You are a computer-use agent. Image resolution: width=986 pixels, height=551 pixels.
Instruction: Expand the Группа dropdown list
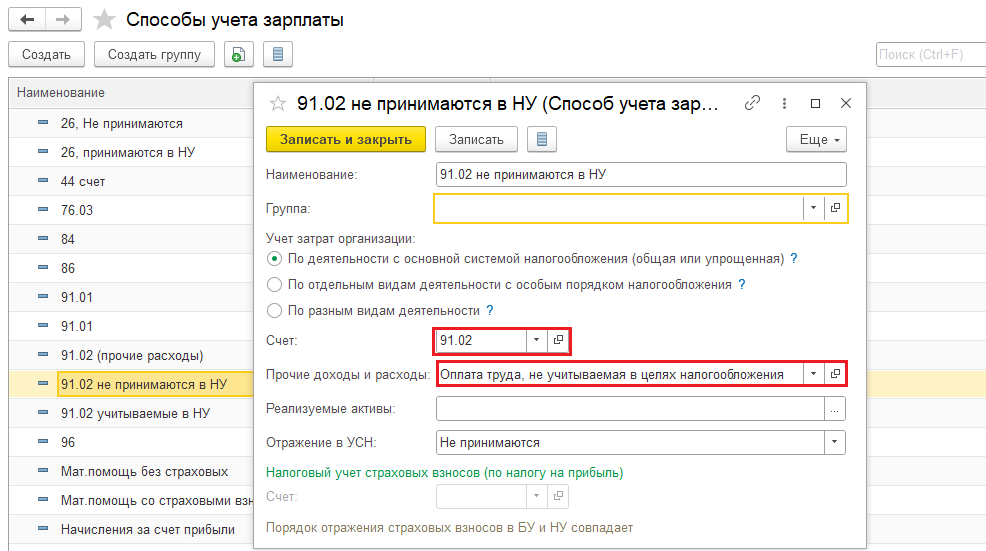point(814,208)
